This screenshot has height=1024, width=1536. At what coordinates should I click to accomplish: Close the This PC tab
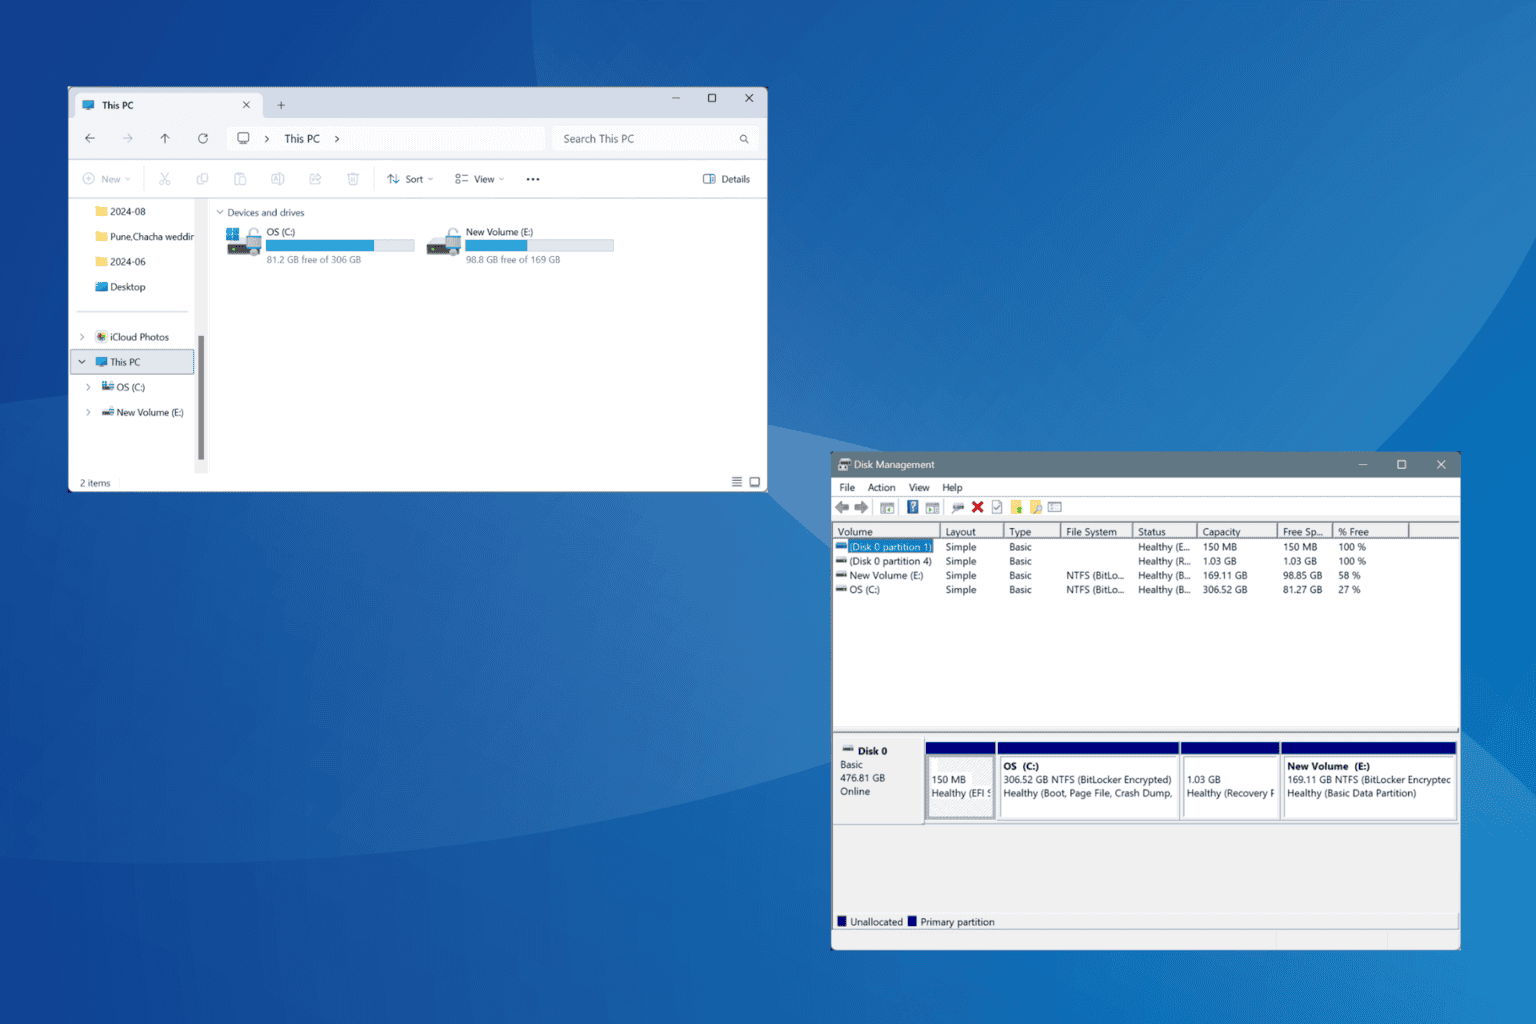click(x=246, y=105)
